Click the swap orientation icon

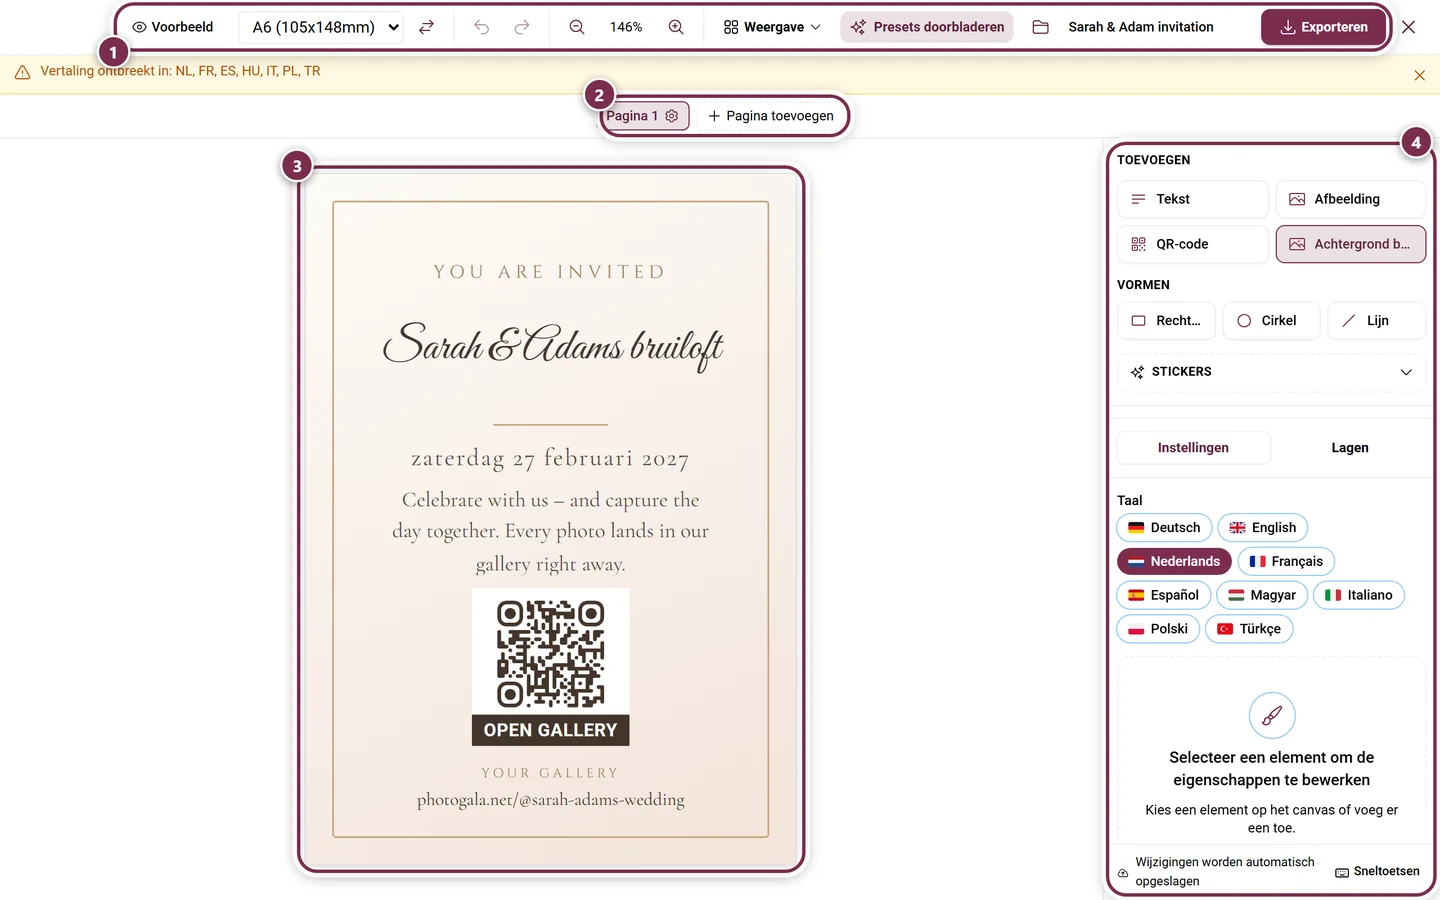[426, 27]
